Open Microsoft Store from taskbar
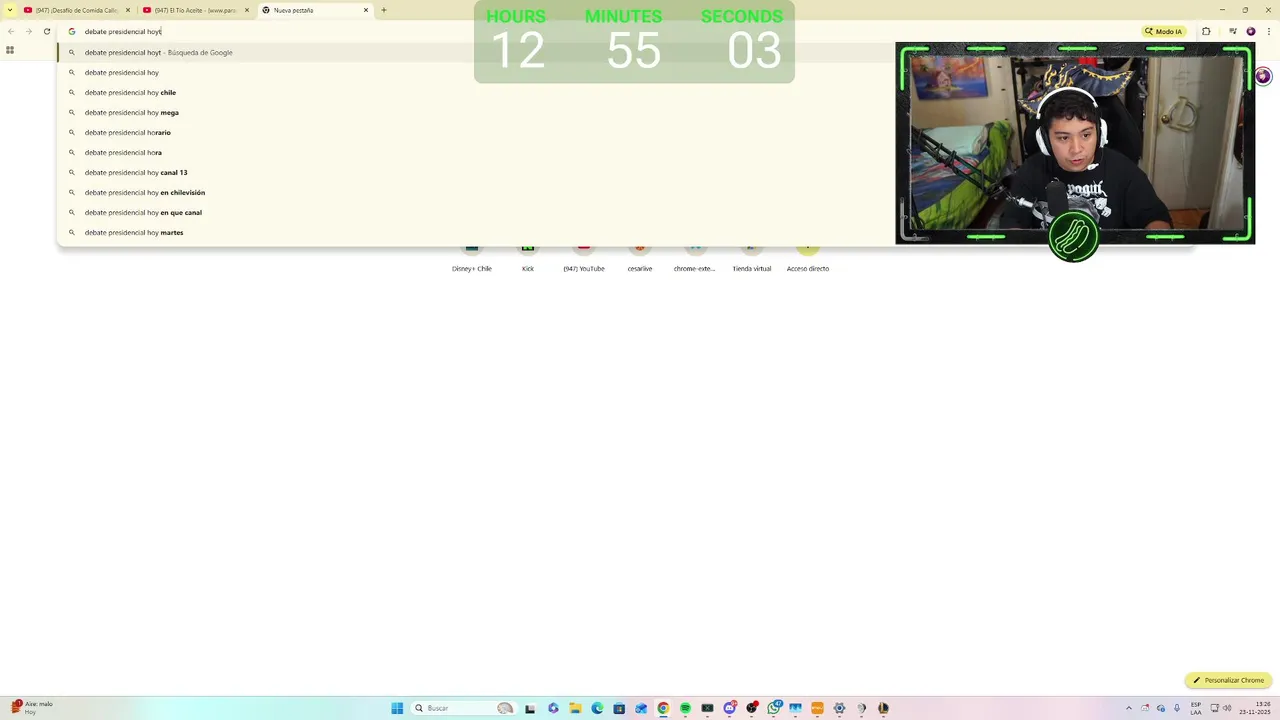This screenshot has height=720, width=1280. pyautogui.click(x=619, y=708)
